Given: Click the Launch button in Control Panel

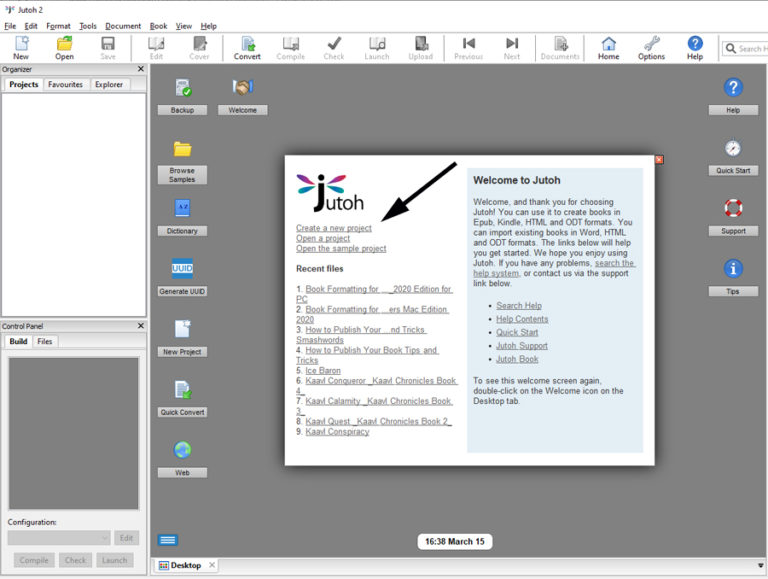Looking at the screenshot, I should click(115, 560).
